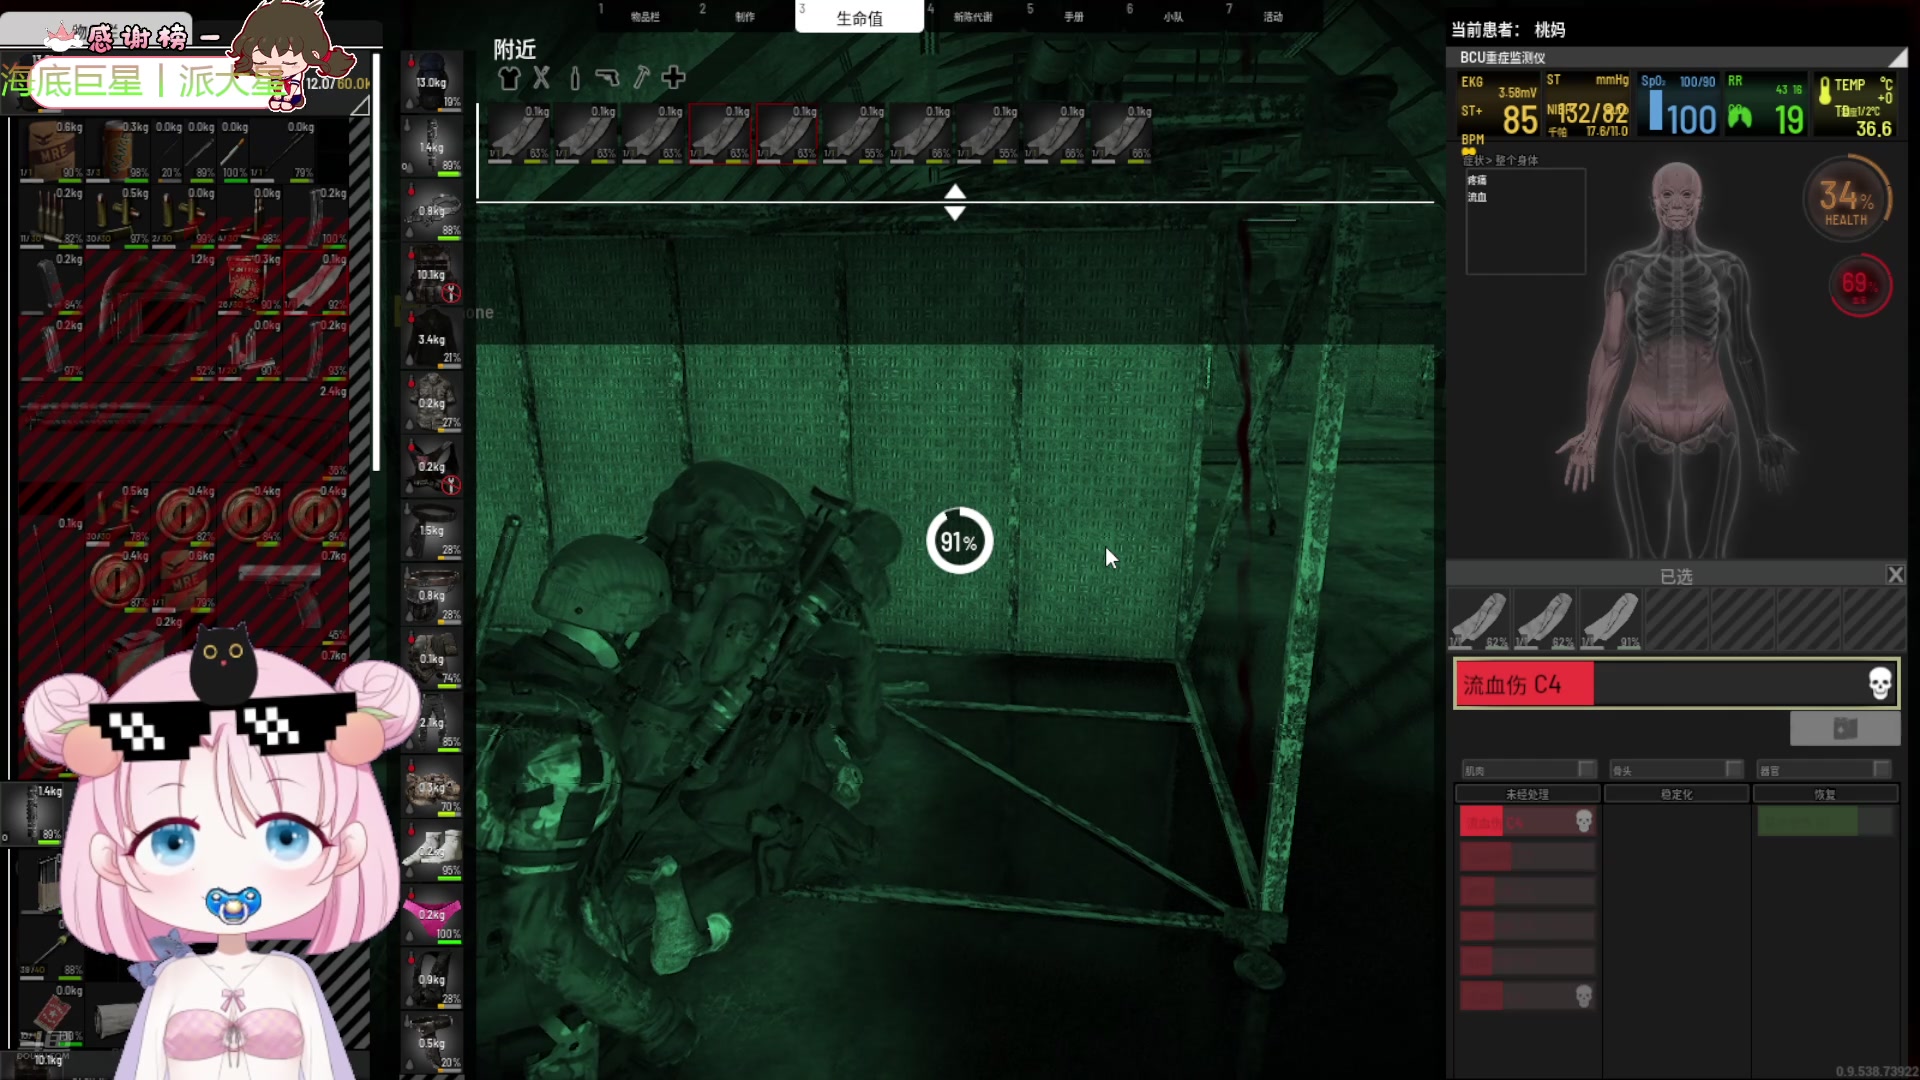Select the white 95% footwear slot
This screenshot has height=1080, width=1920.
coord(432,850)
